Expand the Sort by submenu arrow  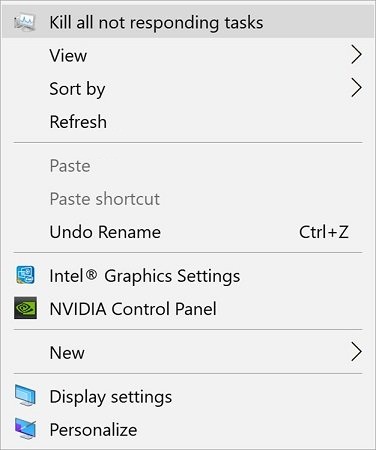pos(356,88)
